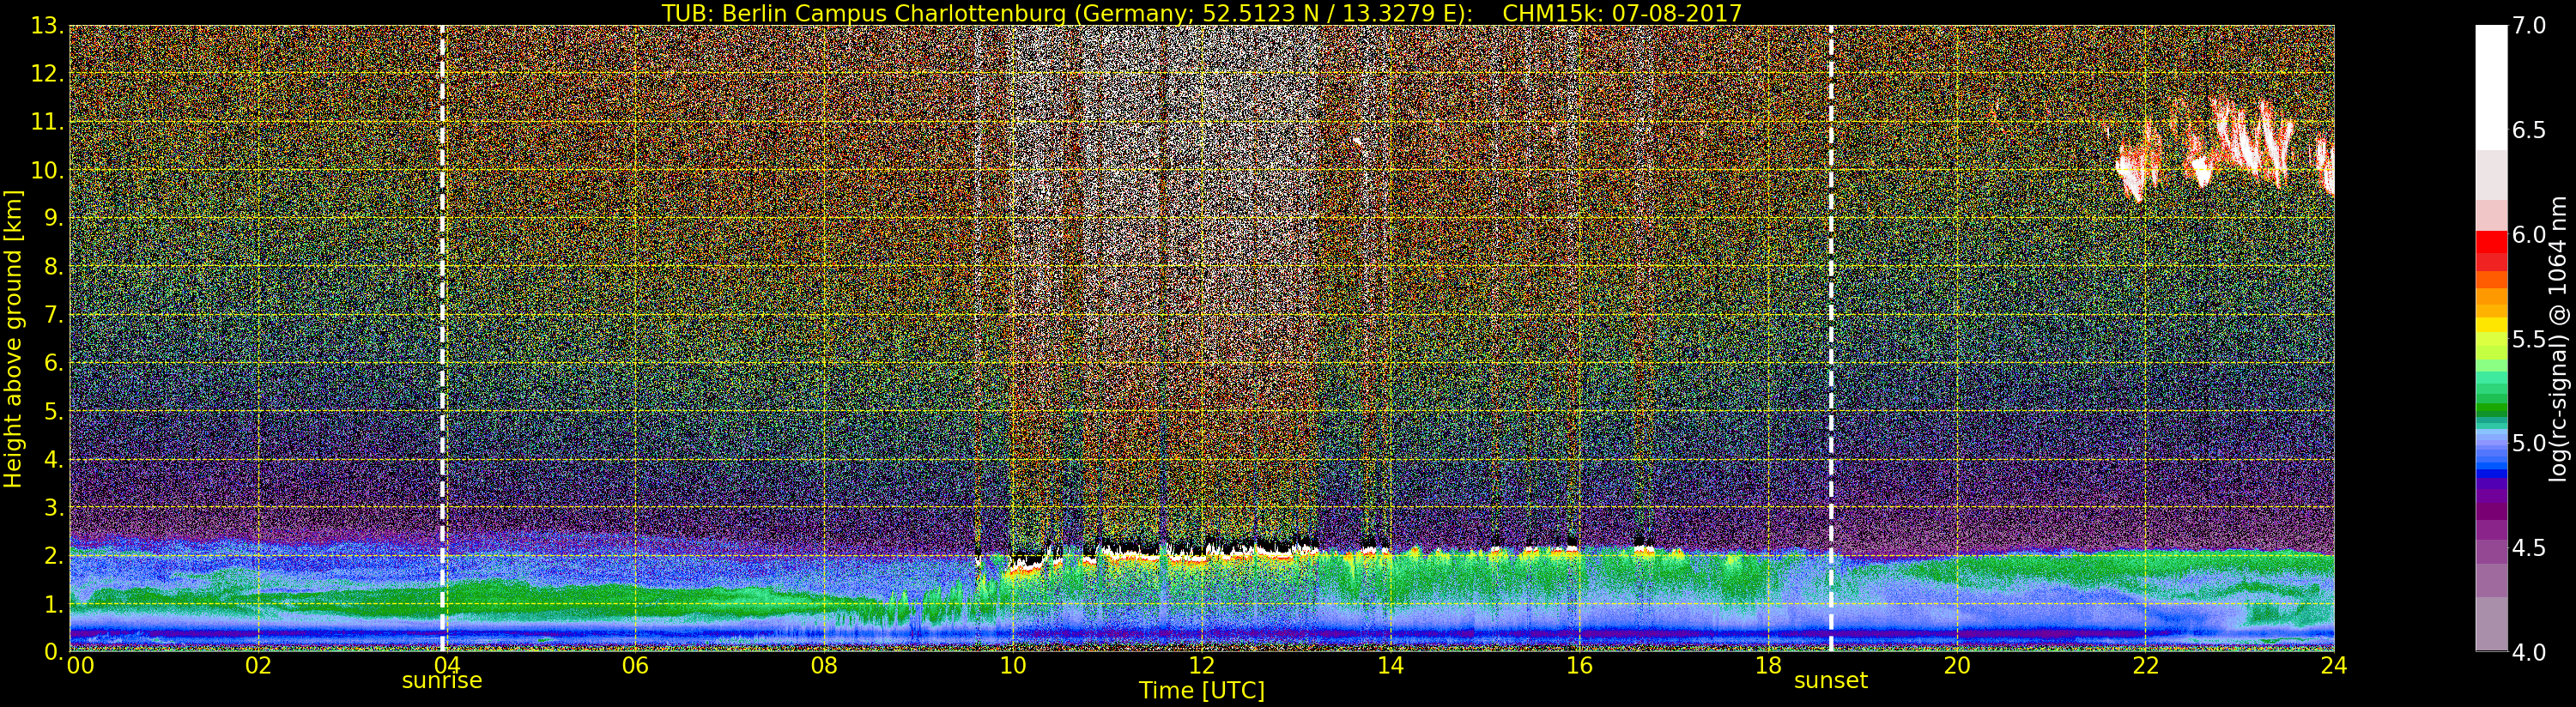This screenshot has height=707, width=2576.
Task: Click the '1.' tick on the height axis
Action: pyautogui.click(x=54, y=603)
